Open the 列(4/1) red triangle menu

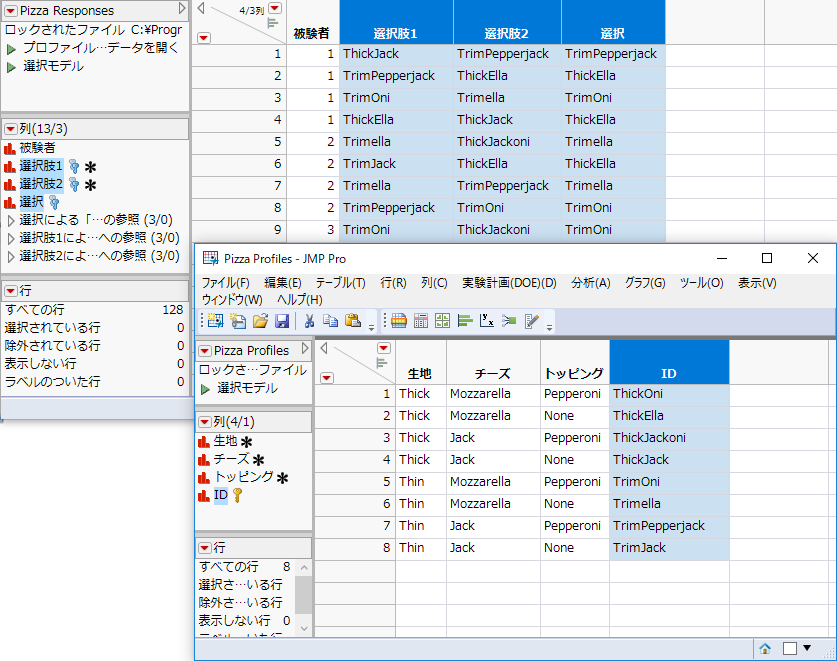click(x=205, y=421)
